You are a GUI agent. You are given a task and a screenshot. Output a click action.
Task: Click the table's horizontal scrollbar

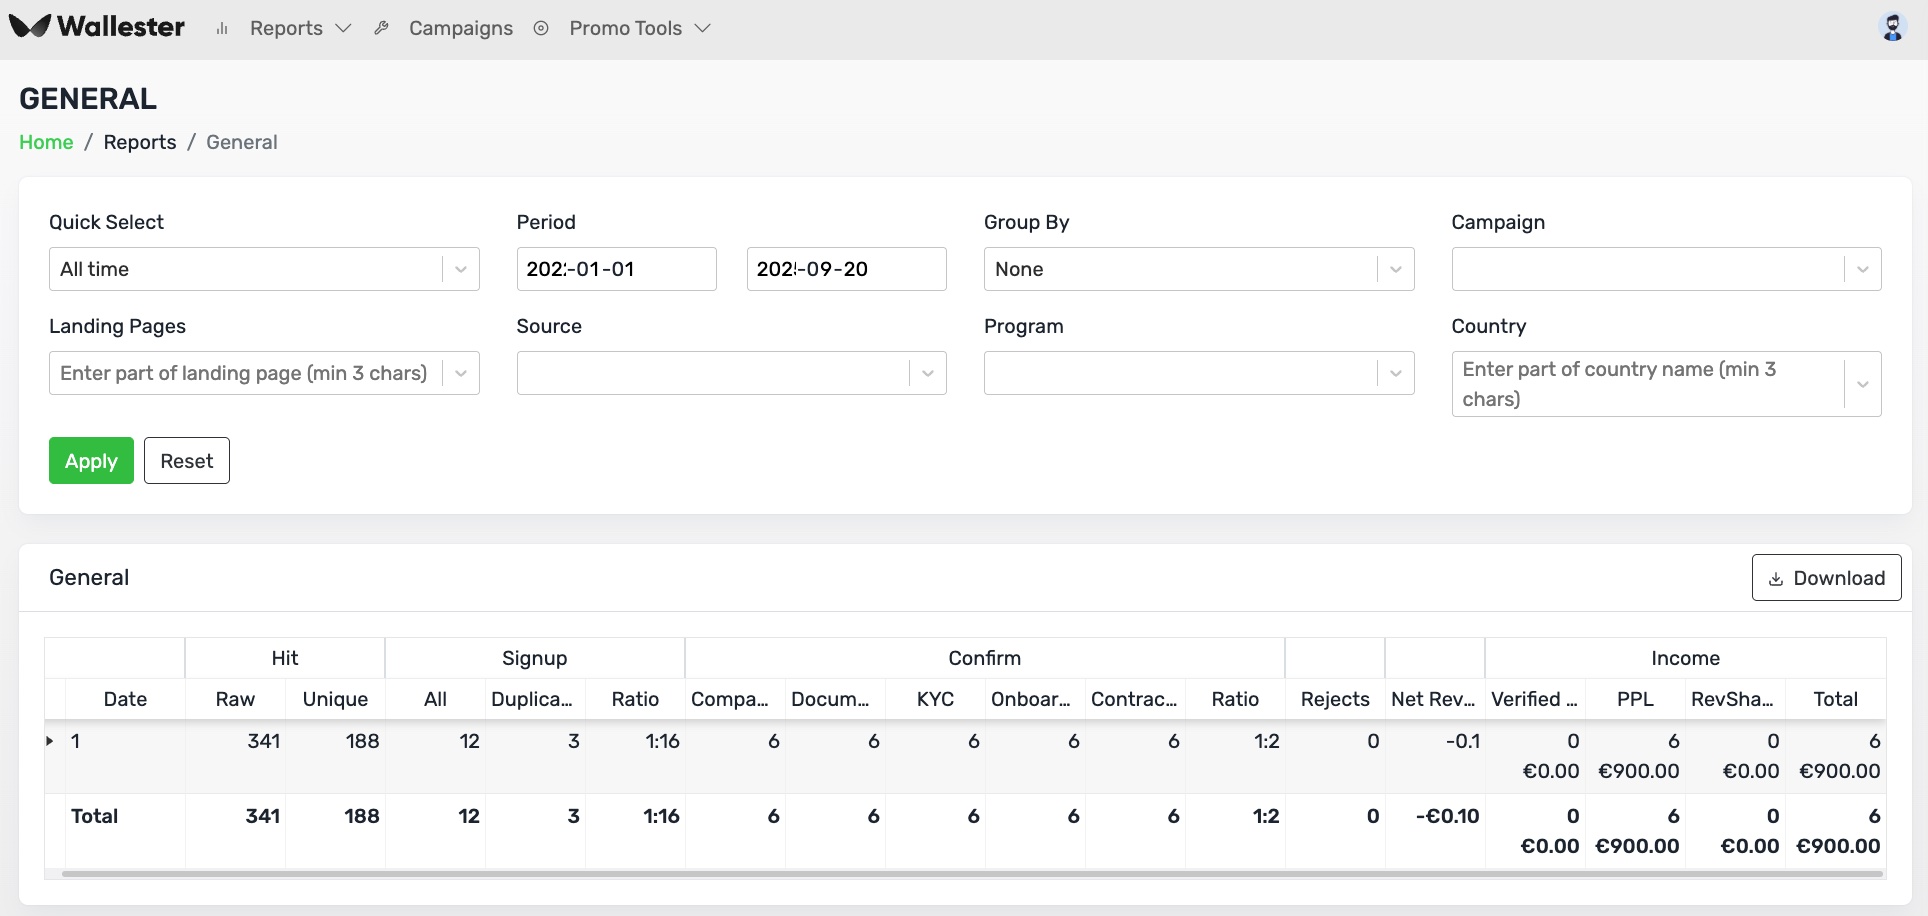[970, 874]
